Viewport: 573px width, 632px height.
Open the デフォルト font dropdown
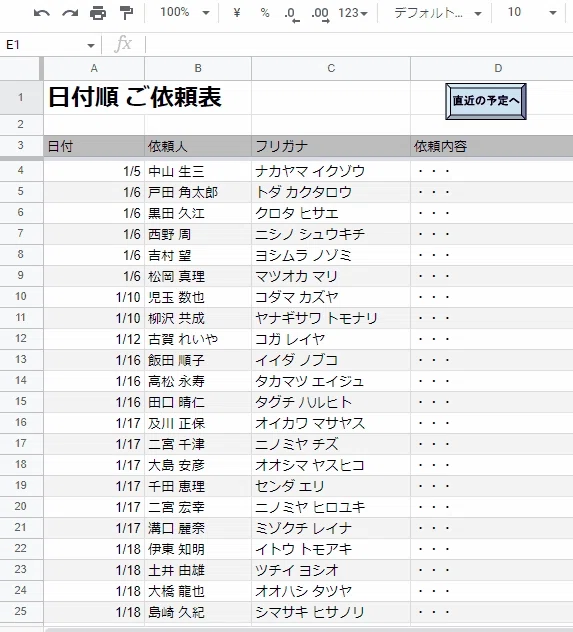pos(438,13)
